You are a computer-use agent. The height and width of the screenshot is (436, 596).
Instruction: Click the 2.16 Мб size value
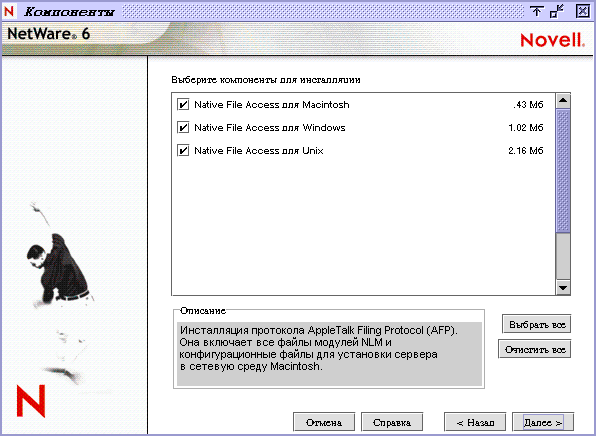(x=526, y=151)
